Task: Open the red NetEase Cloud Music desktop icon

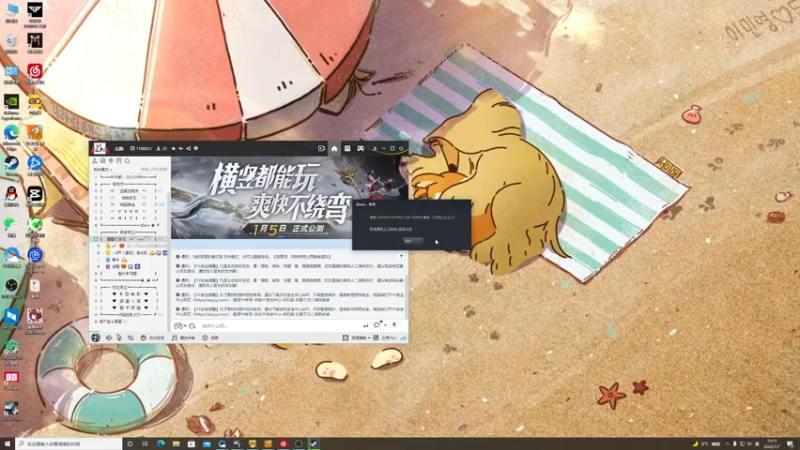Action: (x=35, y=73)
